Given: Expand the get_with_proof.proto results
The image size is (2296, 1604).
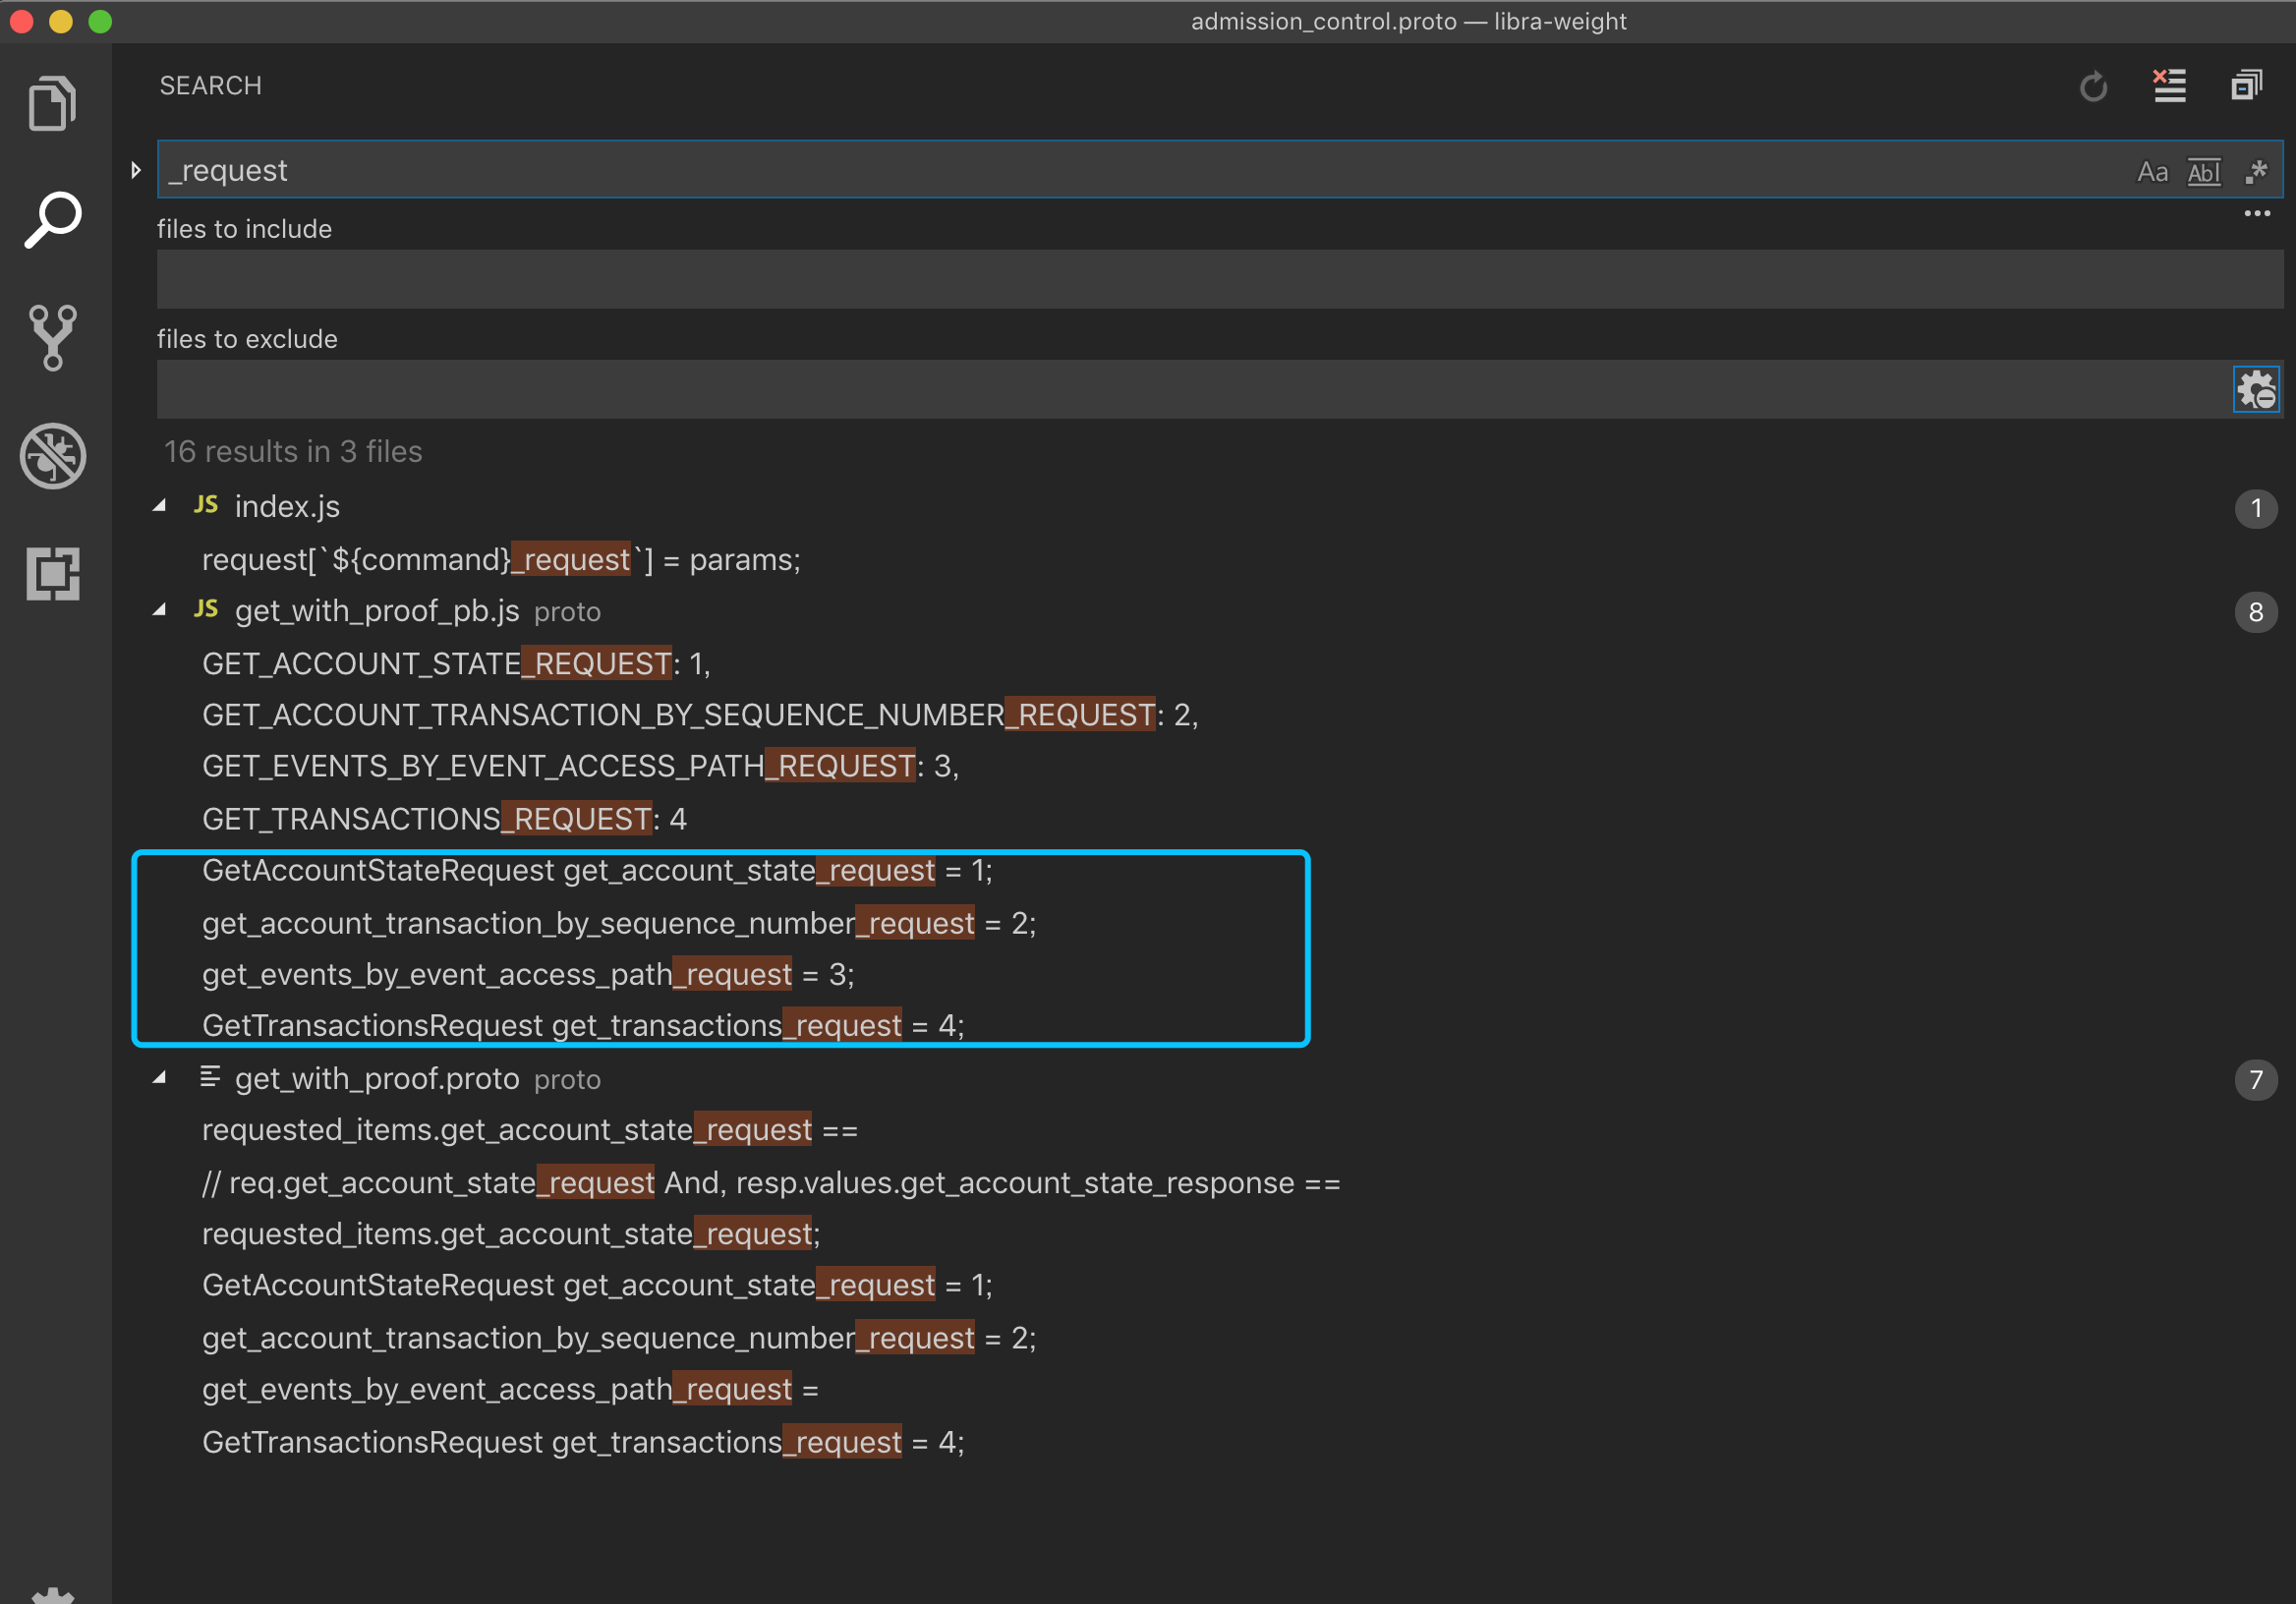Looking at the screenshot, I should [x=160, y=1077].
